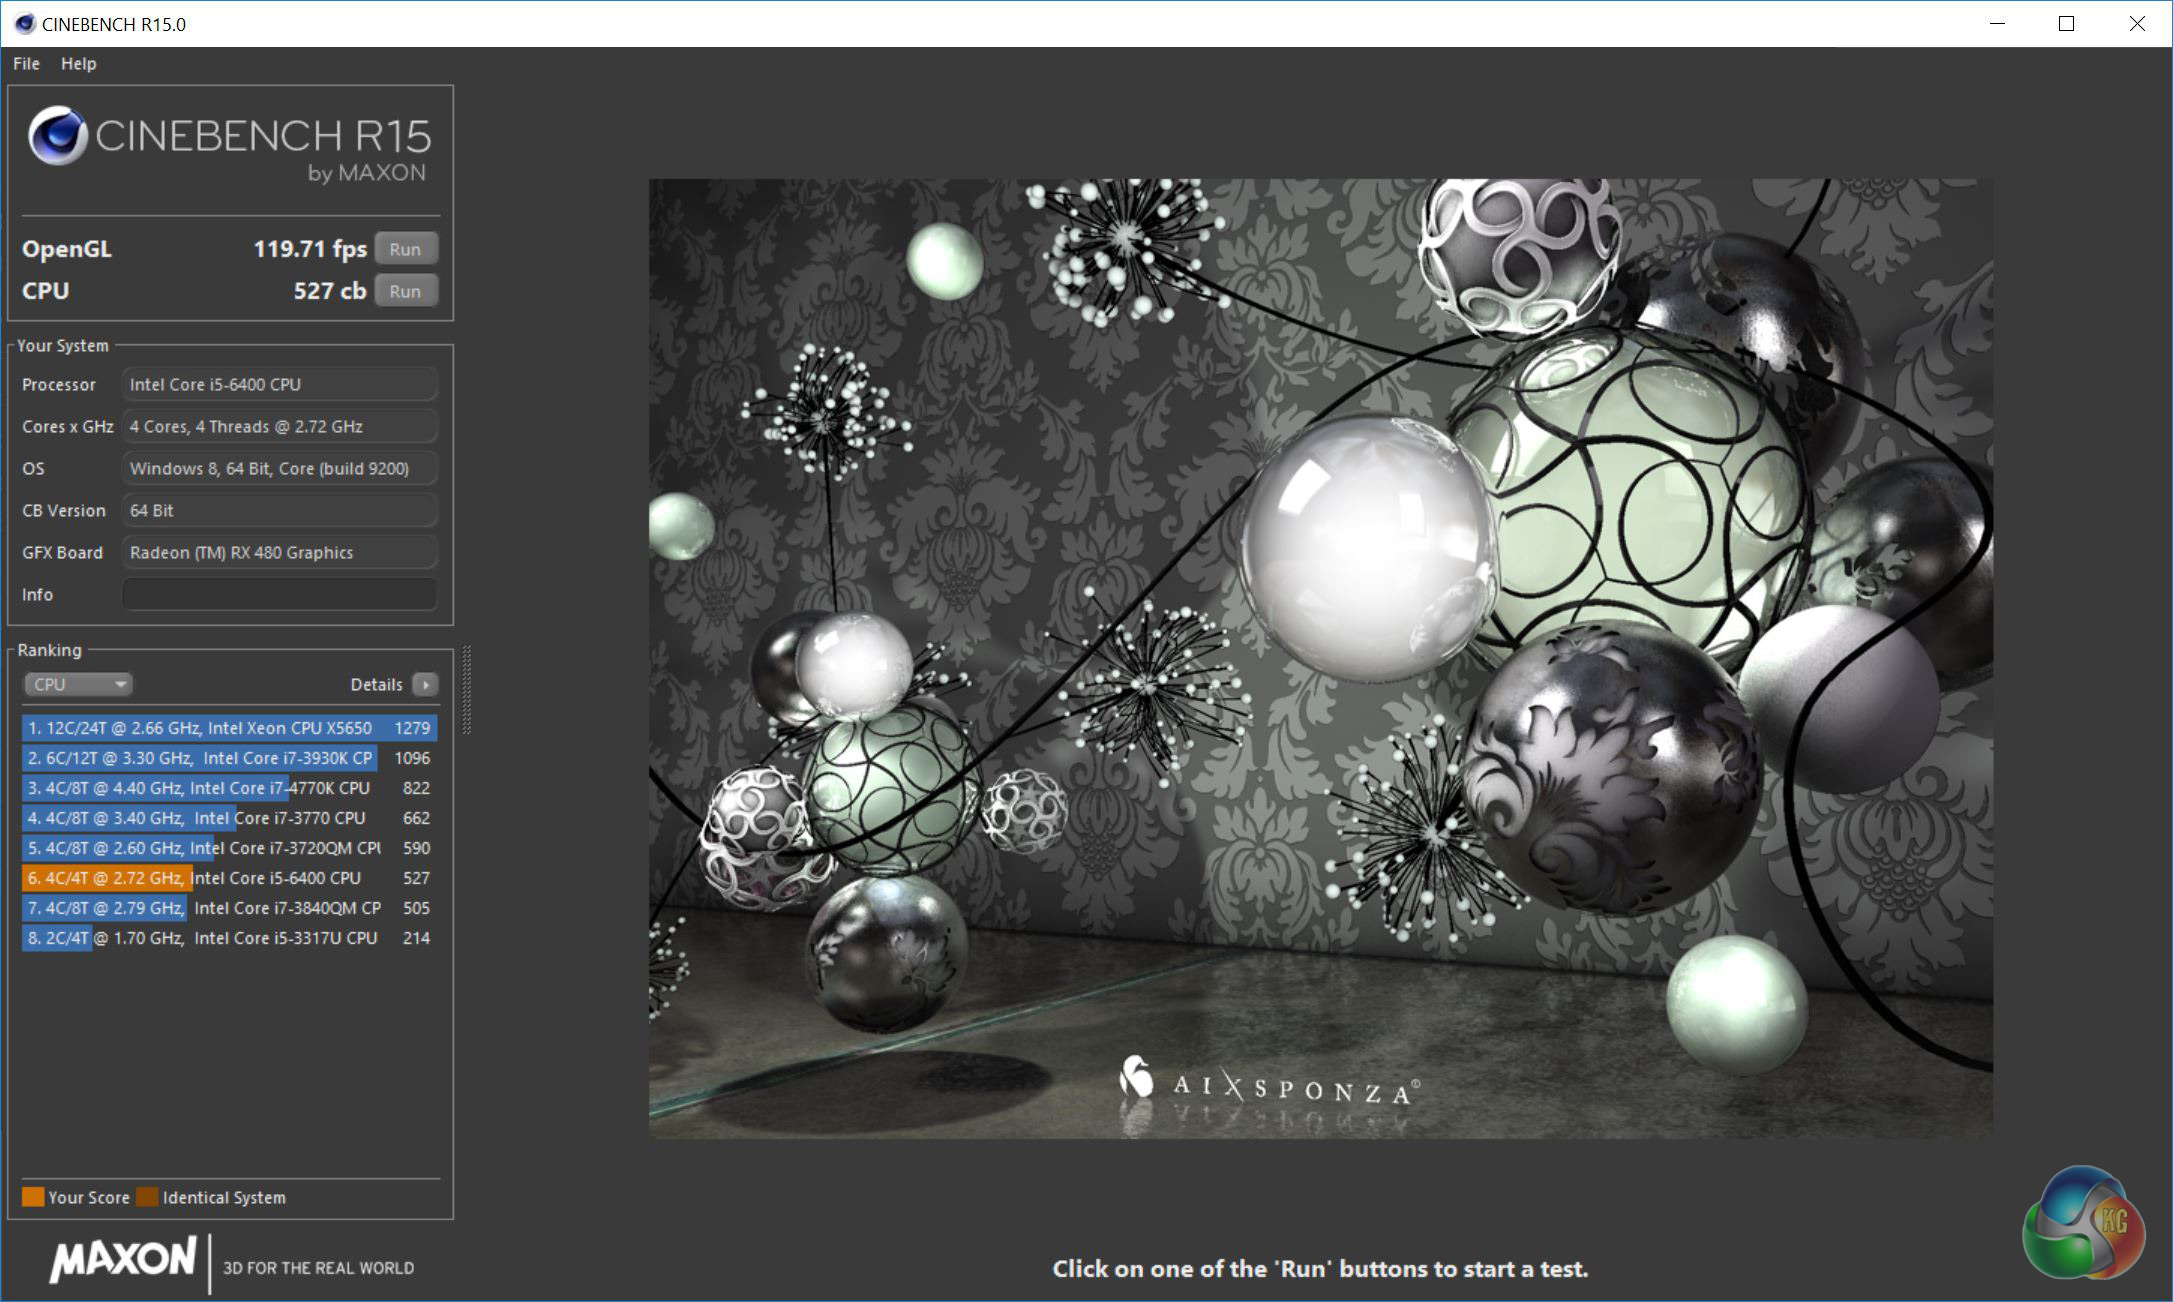
Task: Click the Identical System legend swatch
Action: [147, 1197]
